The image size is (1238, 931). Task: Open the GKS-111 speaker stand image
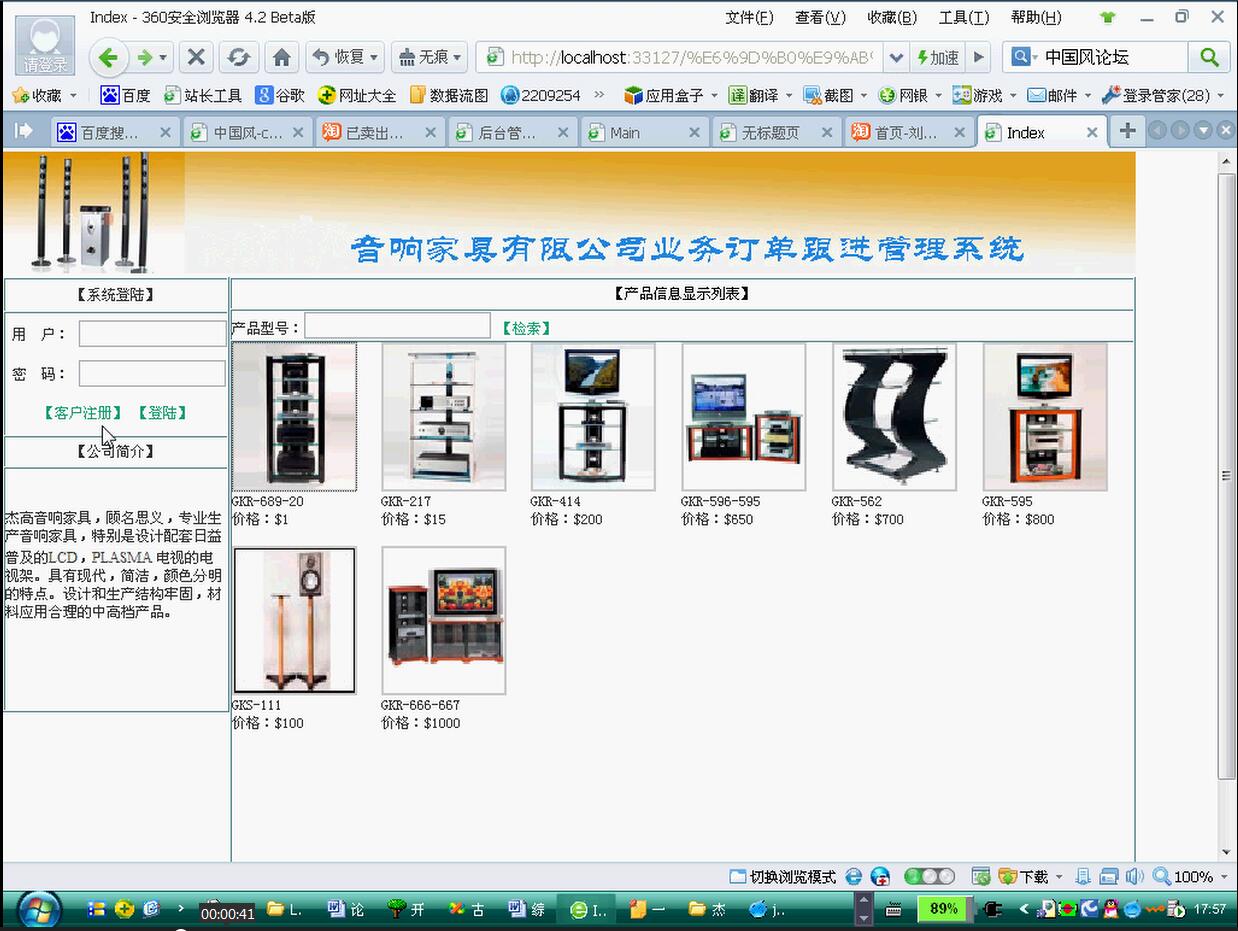(294, 620)
